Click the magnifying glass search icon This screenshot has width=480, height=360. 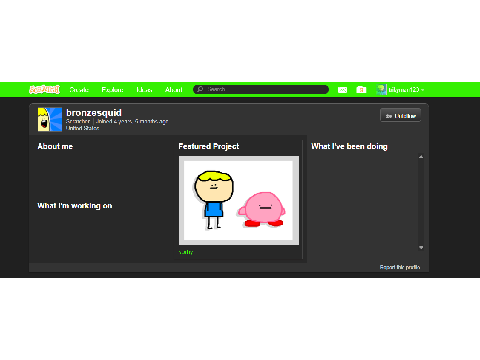coord(200,89)
